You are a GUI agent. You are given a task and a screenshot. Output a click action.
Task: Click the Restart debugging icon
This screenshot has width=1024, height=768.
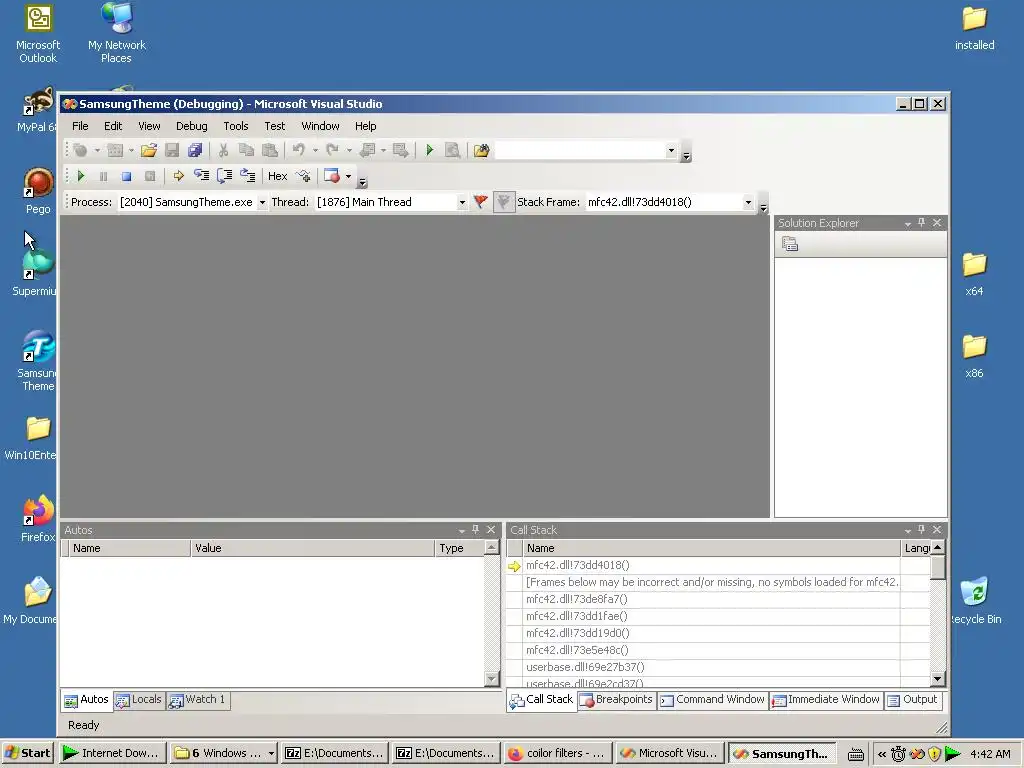[150, 176]
